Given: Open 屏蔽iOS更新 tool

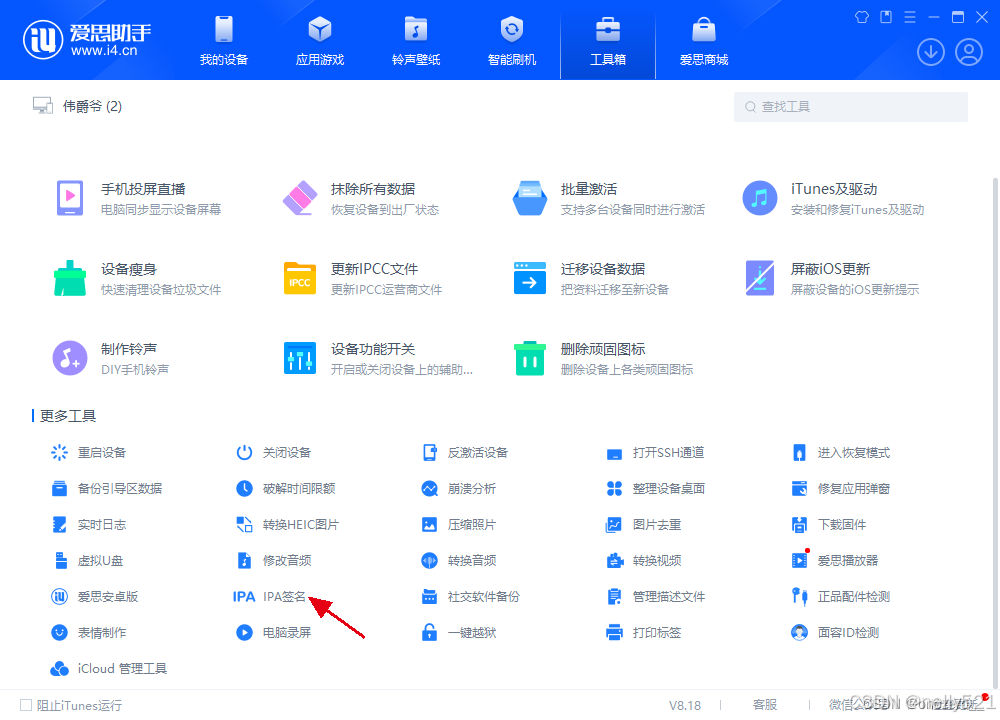Looking at the screenshot, I should [832, 279].
